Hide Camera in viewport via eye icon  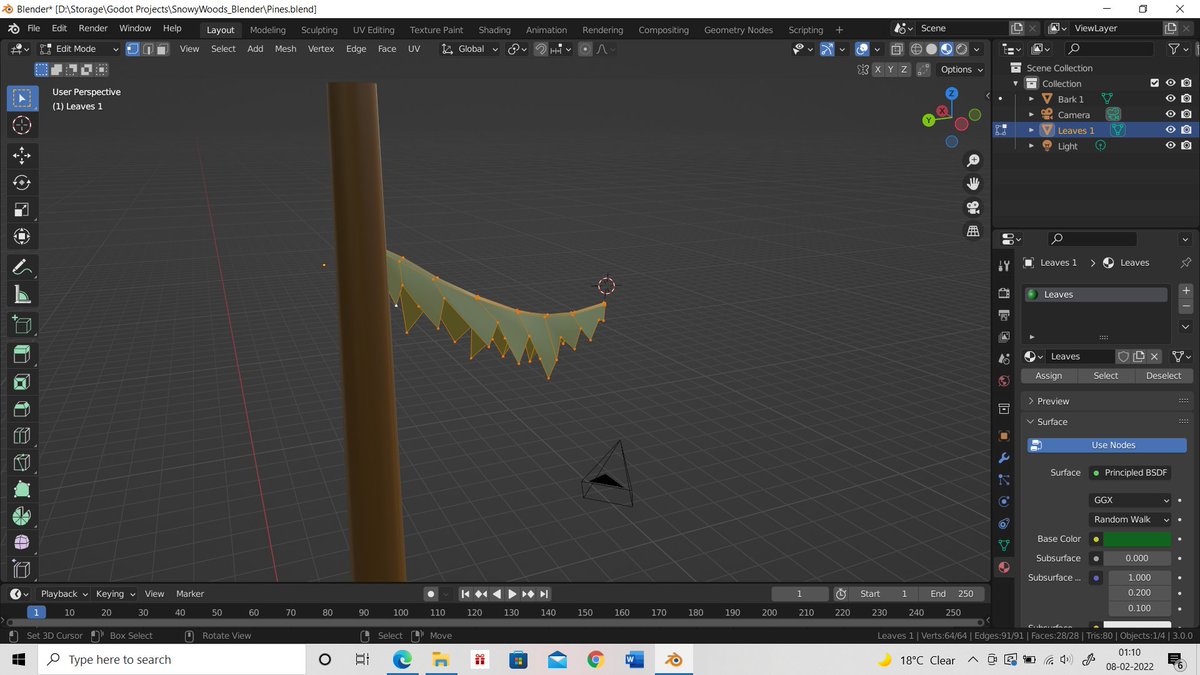point(1170,114)
